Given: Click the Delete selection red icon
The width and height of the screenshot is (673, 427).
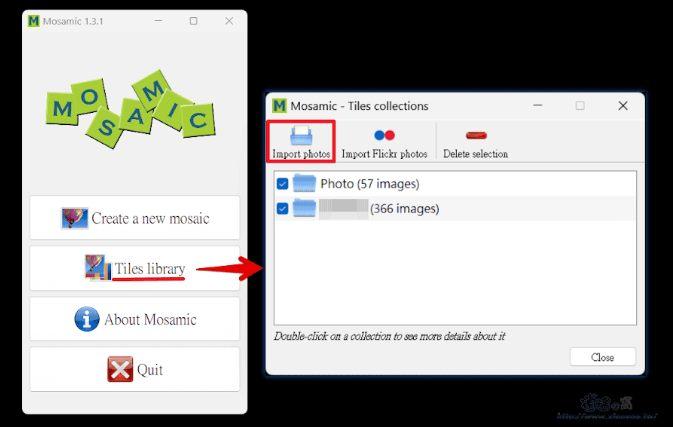Looking at the screenshot, I should coord(476,136).
